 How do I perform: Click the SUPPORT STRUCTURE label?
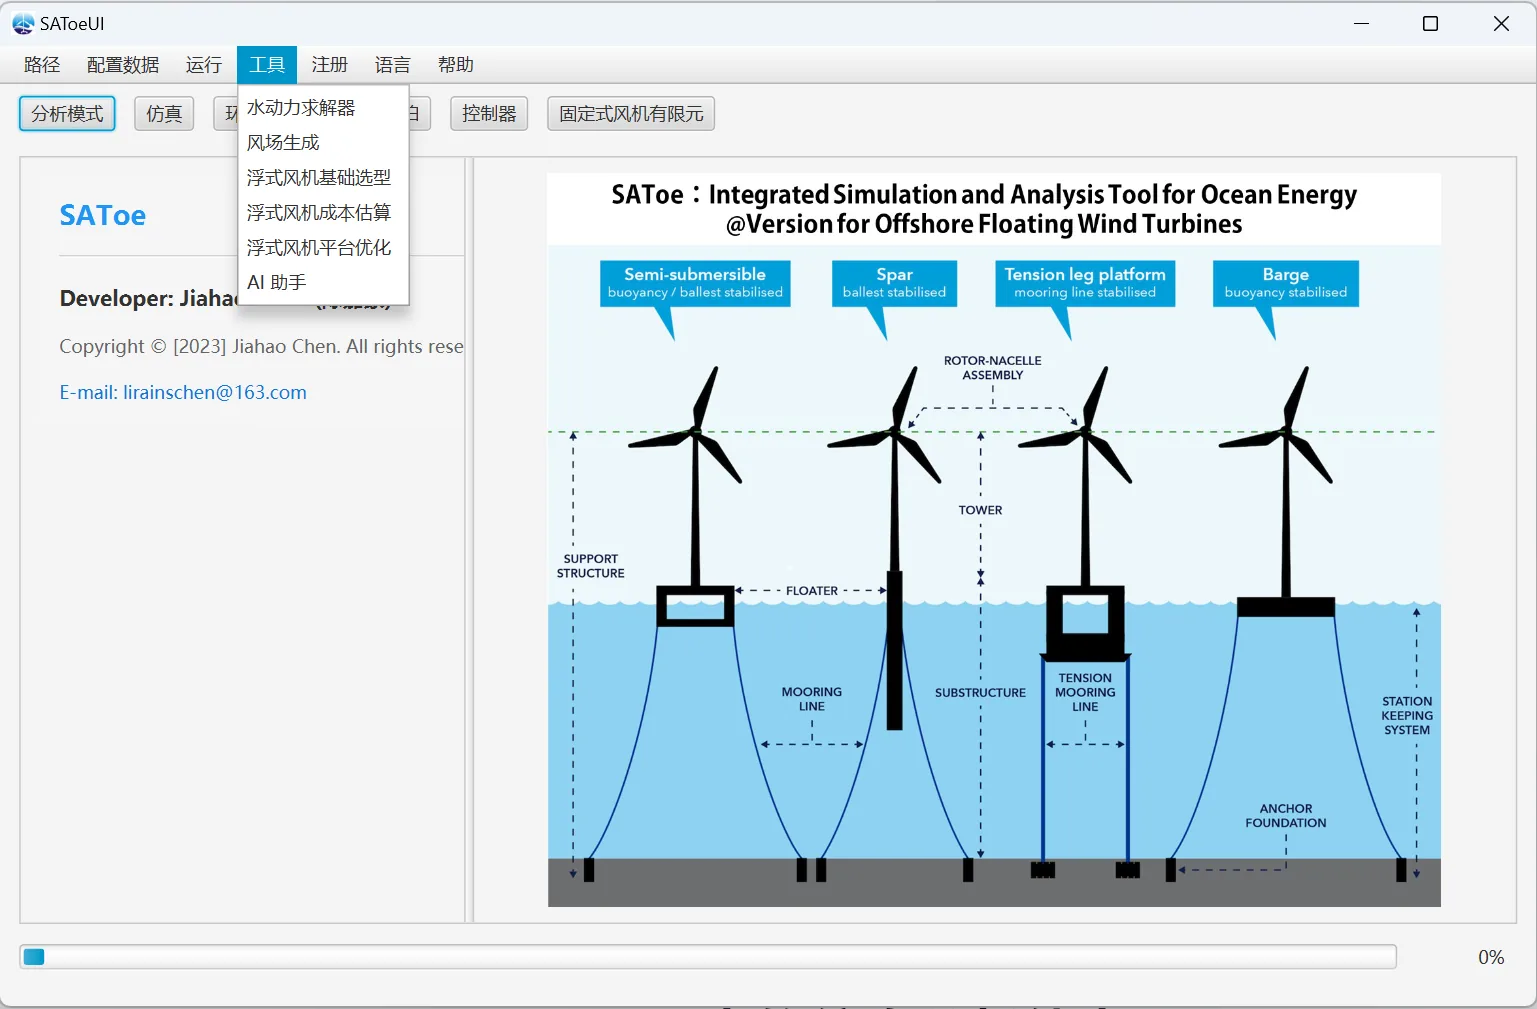point(591,566)
